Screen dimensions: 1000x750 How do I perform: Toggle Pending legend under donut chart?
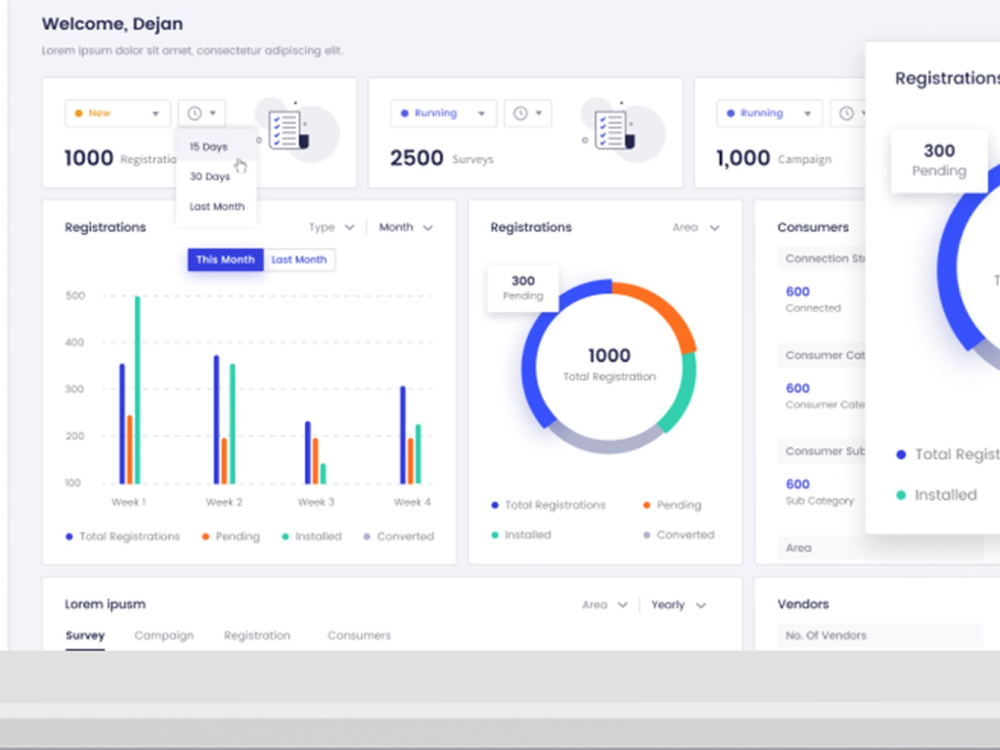coord(672,505)
